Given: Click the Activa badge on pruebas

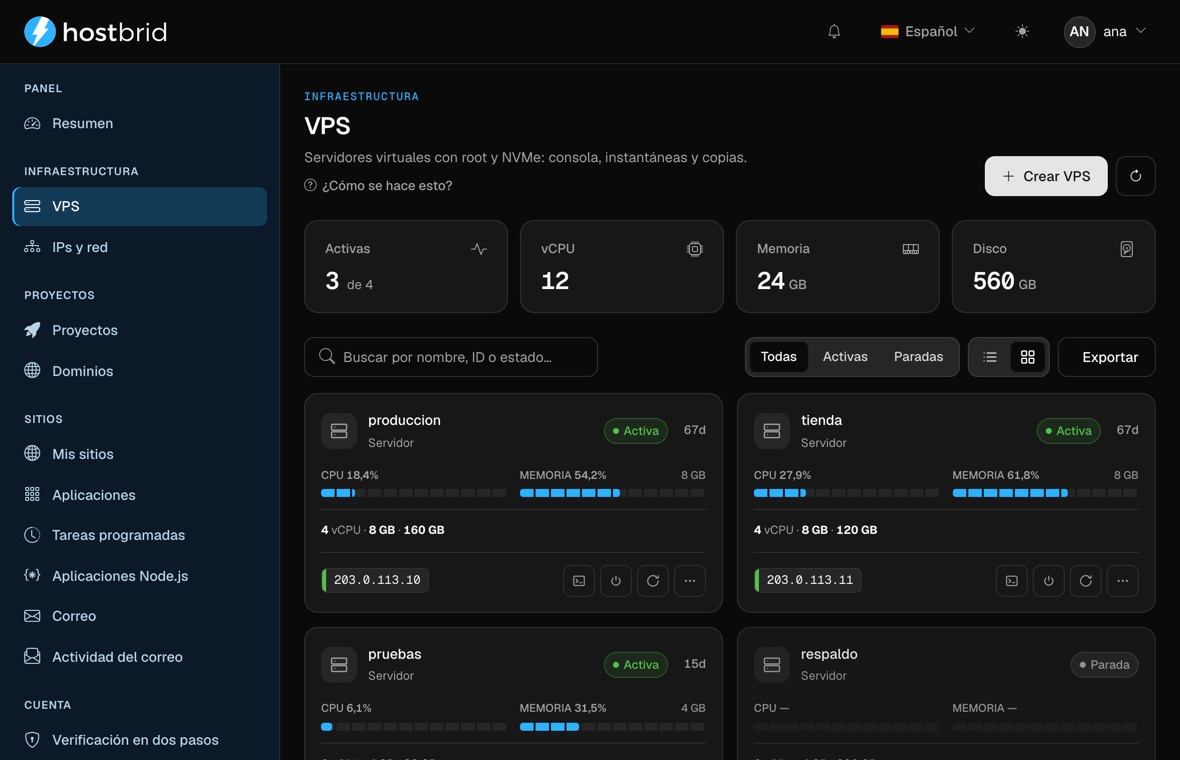Looking at the screenshot, I should [x=636, y=664].
